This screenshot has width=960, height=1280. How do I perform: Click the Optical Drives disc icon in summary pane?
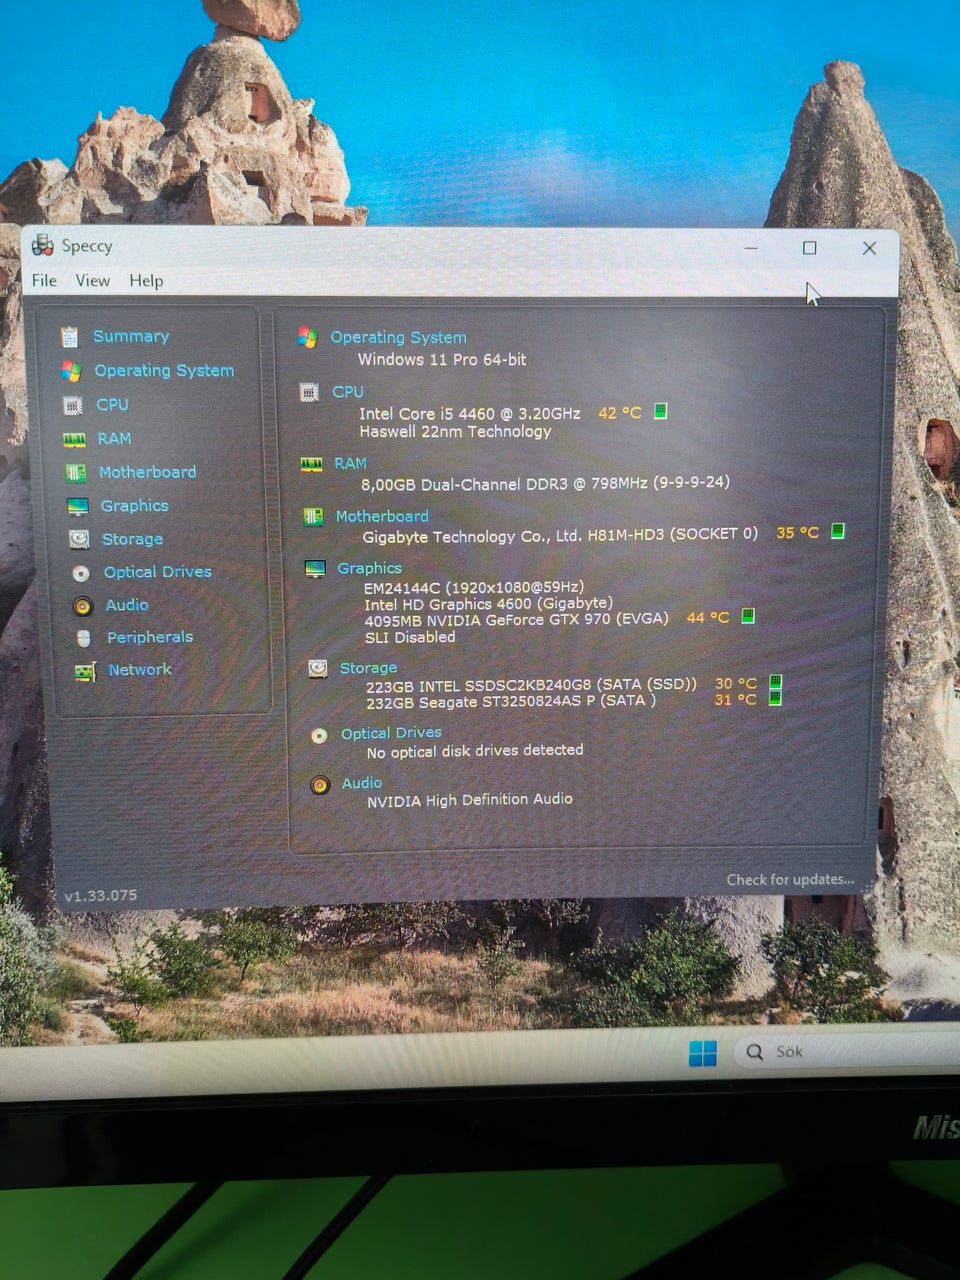(x=319, y=735)
